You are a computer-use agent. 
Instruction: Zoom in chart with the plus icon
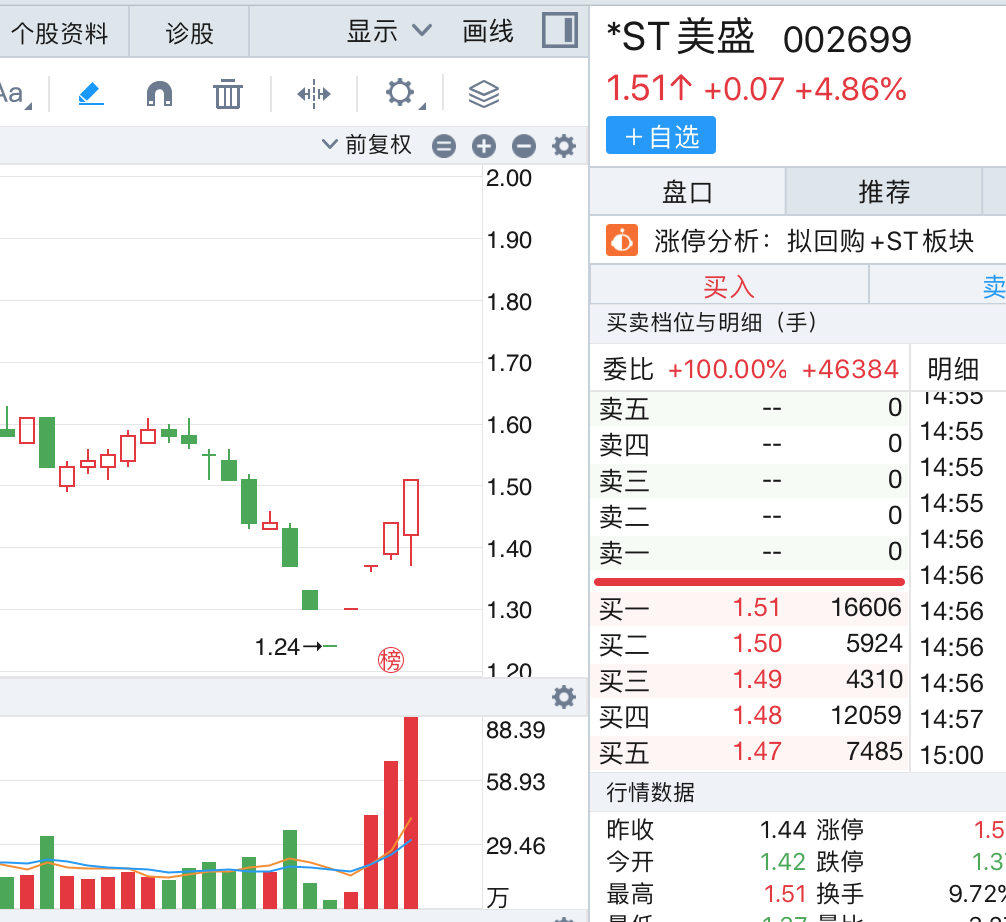pyautogui.click(x=484, y=146)
